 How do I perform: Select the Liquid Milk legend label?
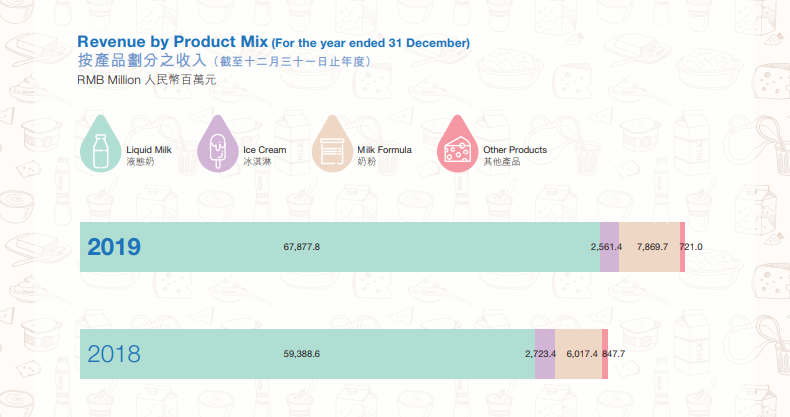click(149, 150)
